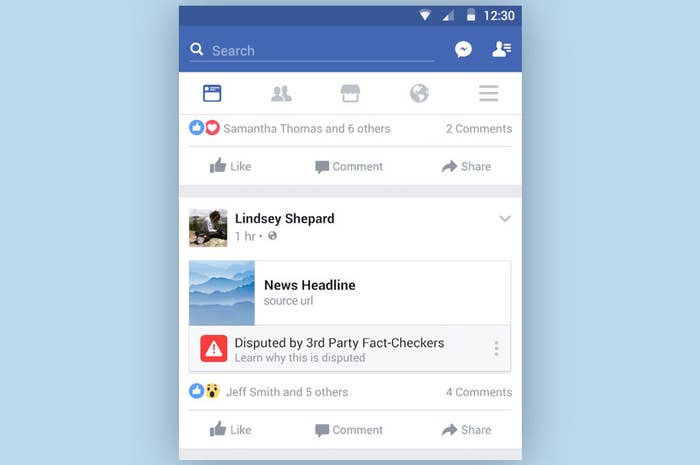Screen dimensions: 700x465
Task: Open the hamburger menu tab
Action: [x=488, y=93]
